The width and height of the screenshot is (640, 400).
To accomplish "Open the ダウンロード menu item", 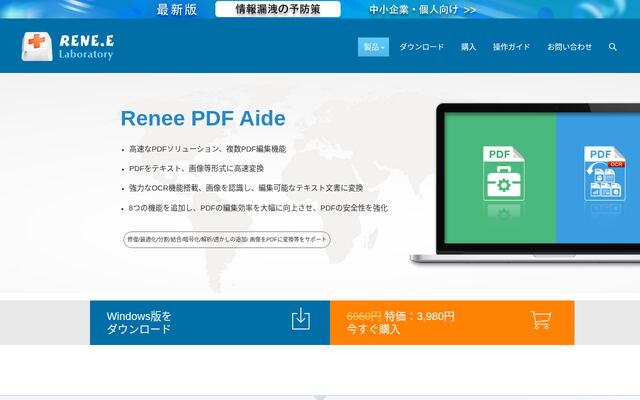I will coord(421,47).
